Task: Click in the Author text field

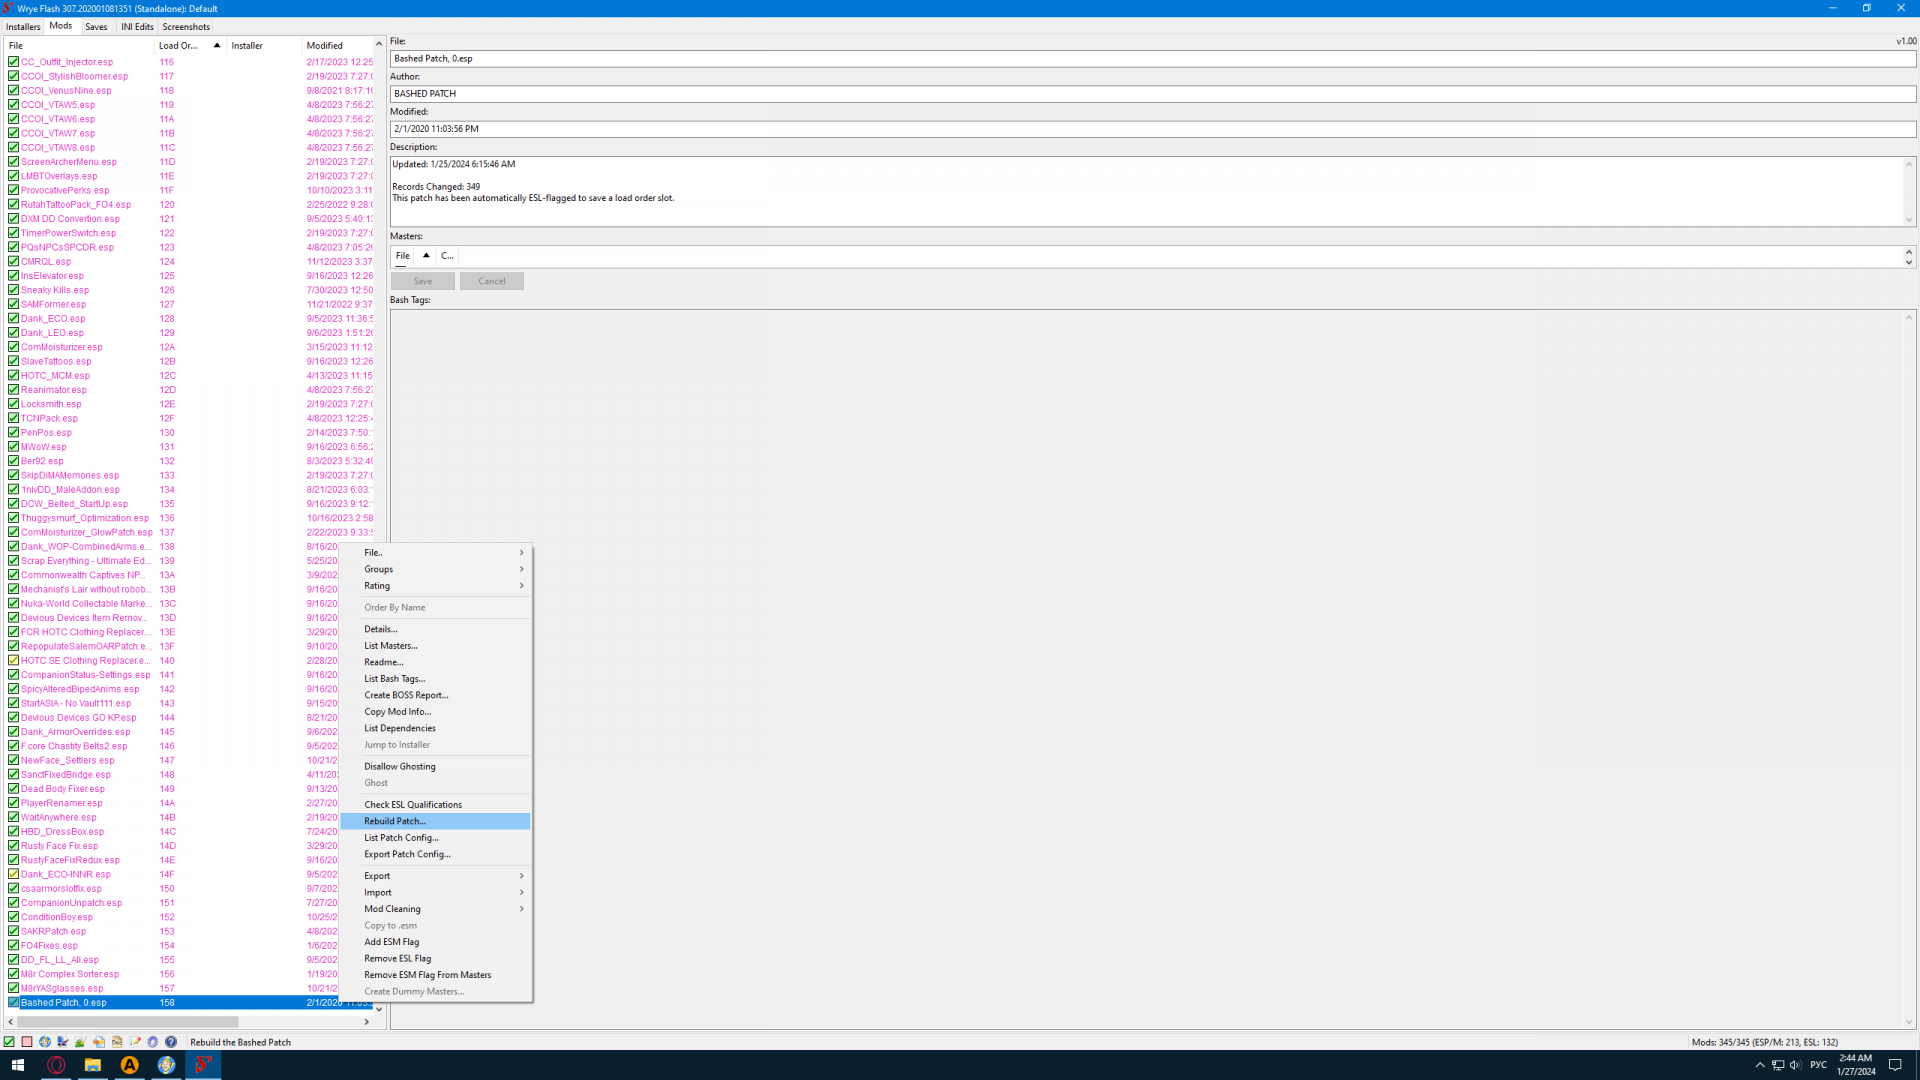Action: coord(1150,93)
